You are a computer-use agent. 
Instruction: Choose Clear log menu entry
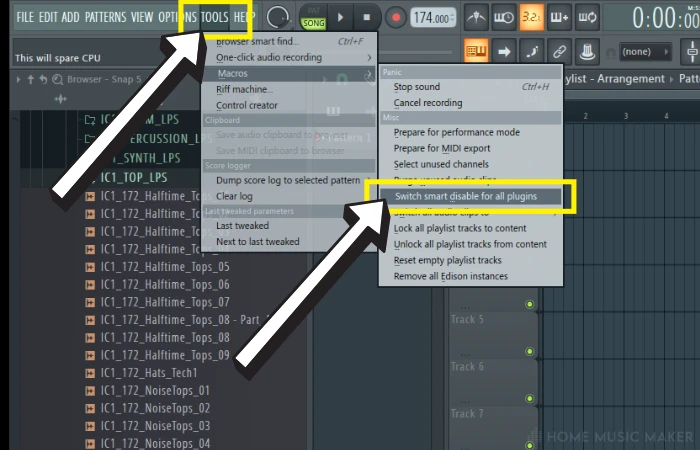click(289, 196)
